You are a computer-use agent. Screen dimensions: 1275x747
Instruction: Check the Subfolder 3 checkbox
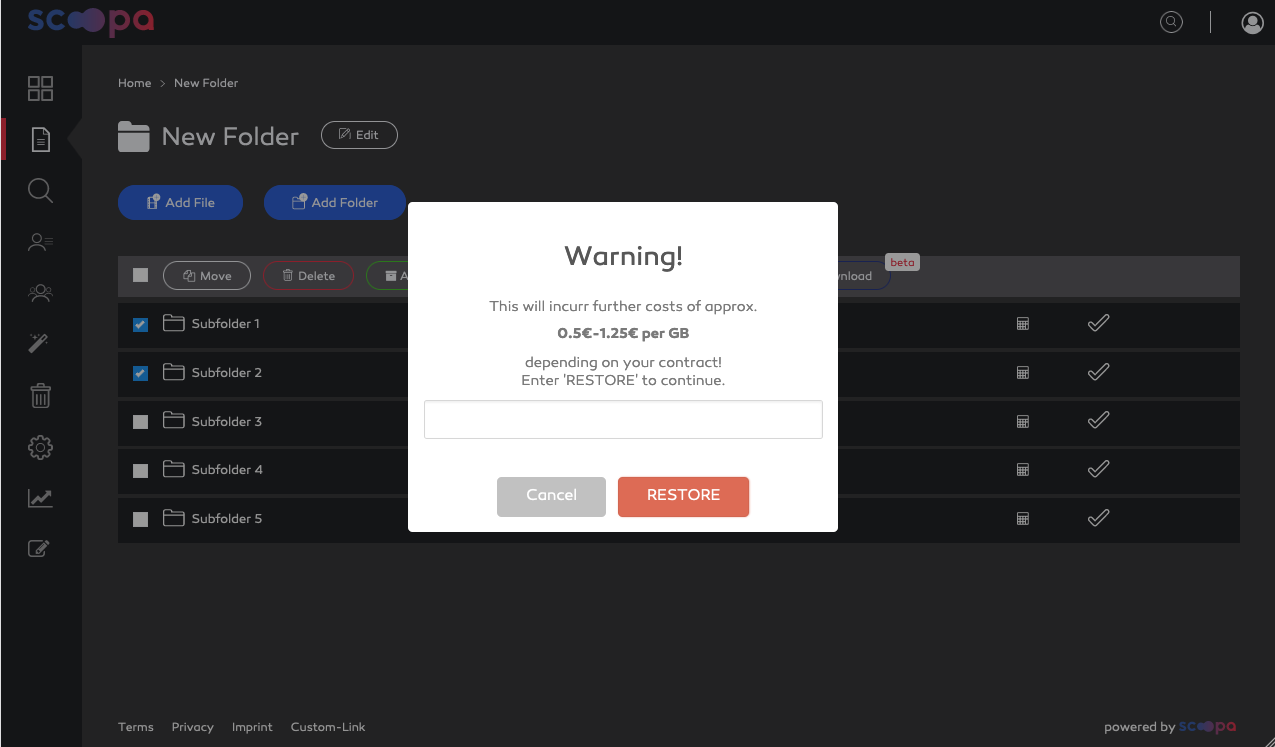pyautogui.click(x=140, y=422)
